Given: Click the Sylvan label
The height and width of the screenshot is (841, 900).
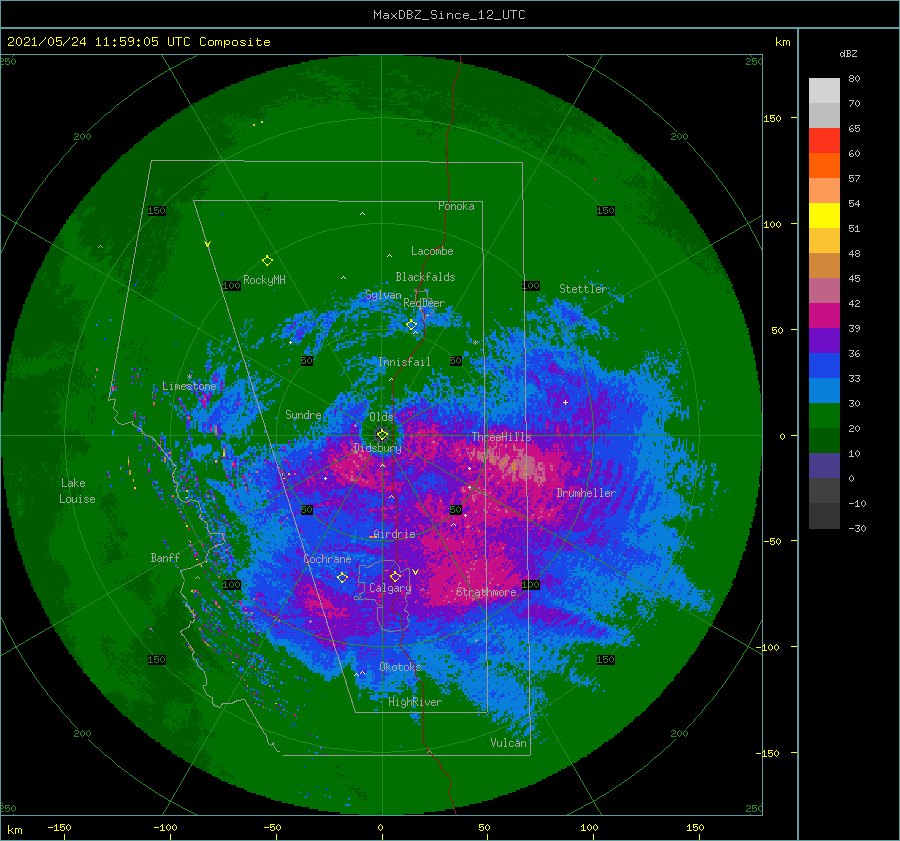Looking at the screenshot, I should (383, 295).
